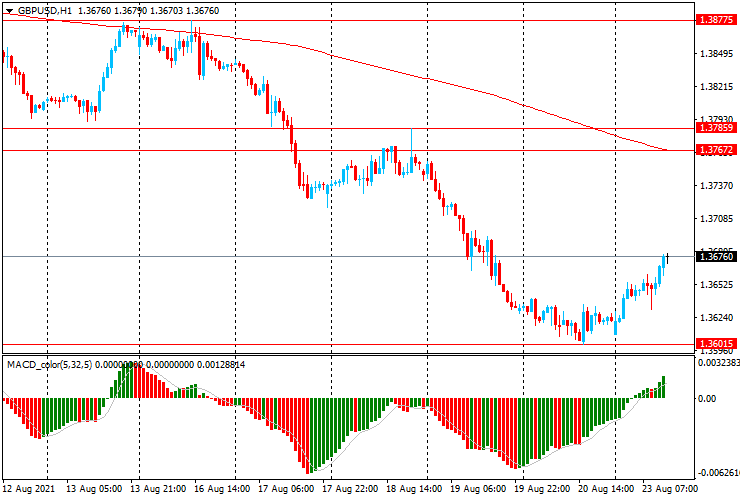Click the 19 Aug 06:00 time label
Image resolution: width=740 pixels, height=500 pixels.
(x=478, y=488)
